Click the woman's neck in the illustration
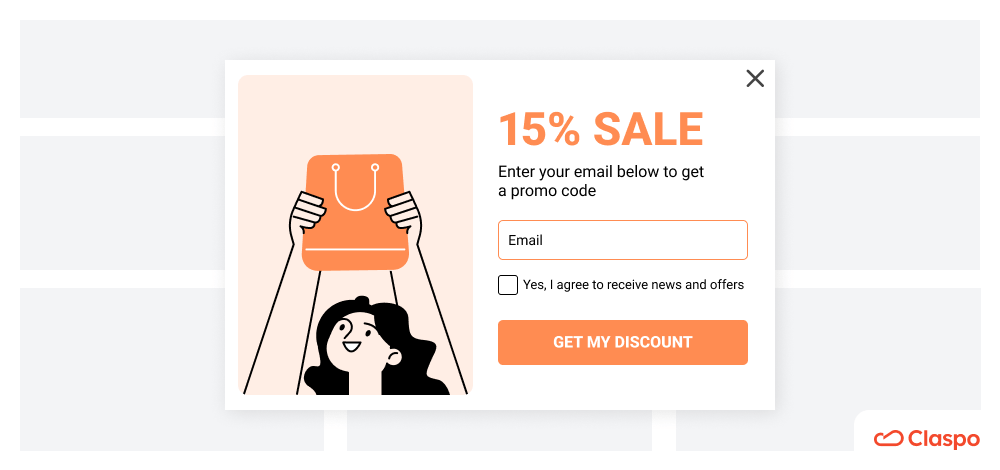 (365, 381)
